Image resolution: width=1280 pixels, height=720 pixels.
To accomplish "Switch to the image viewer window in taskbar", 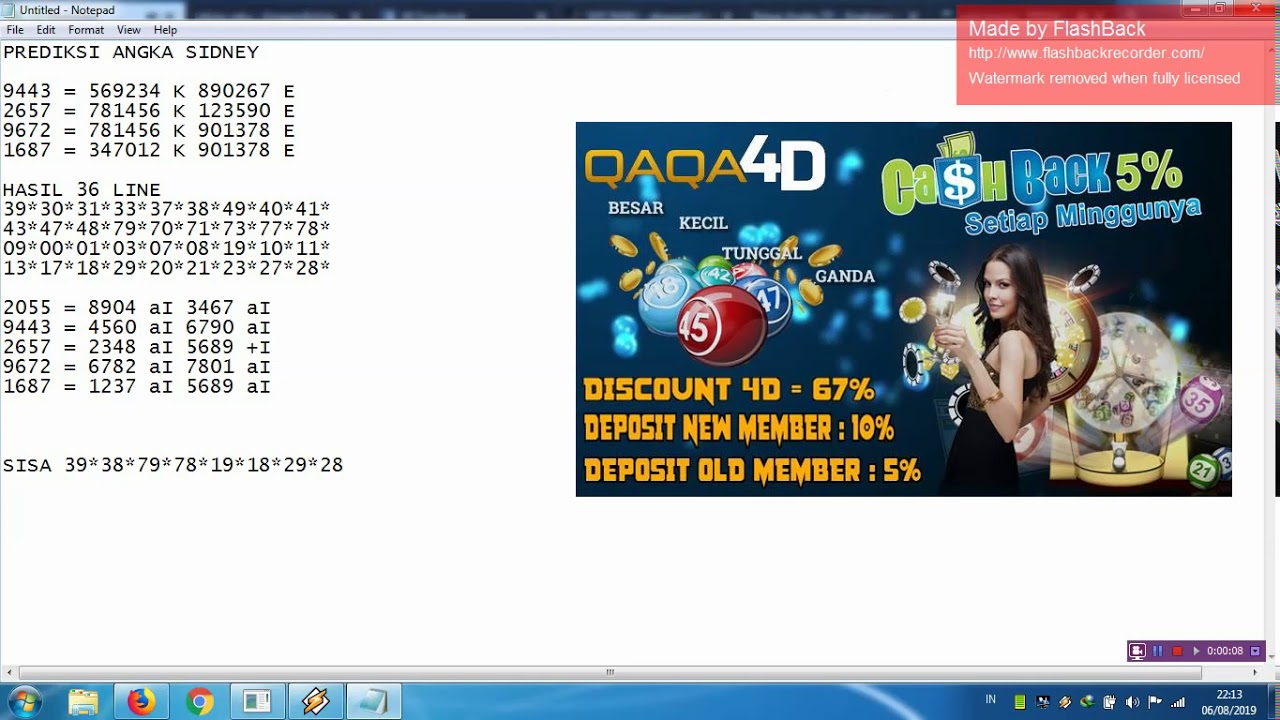I will point(257,702).
